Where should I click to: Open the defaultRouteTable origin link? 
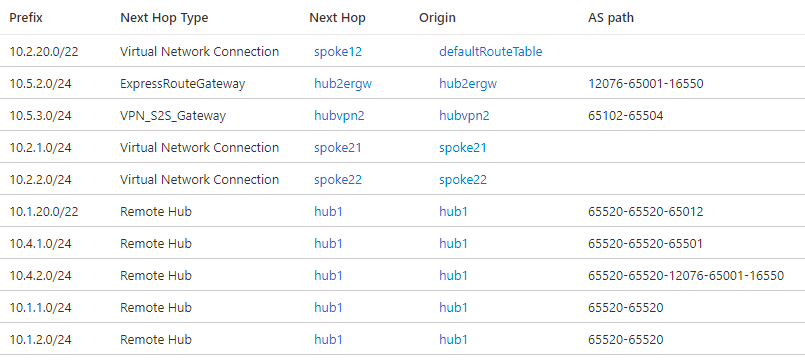coord(490,52)
